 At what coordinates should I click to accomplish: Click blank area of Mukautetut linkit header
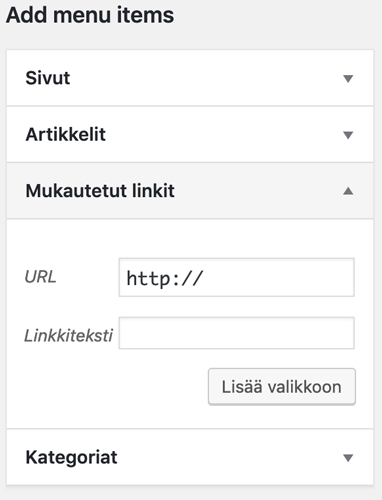[x=258, y=191]
